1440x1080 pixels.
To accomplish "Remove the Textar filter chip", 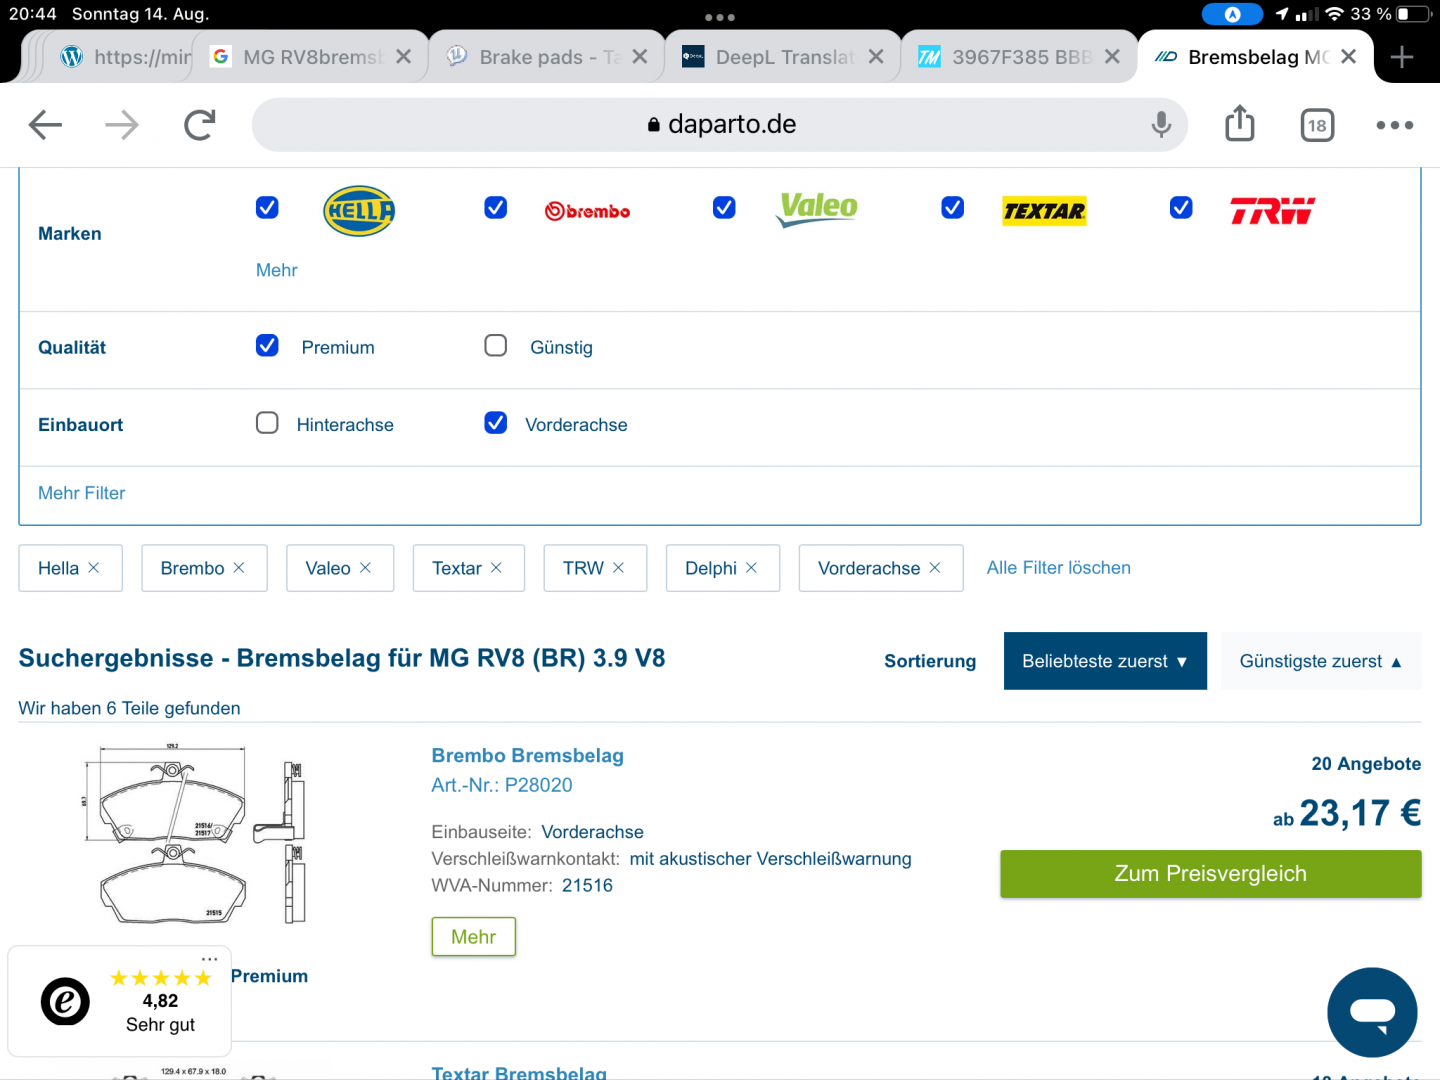I will (x=496, y=568).
